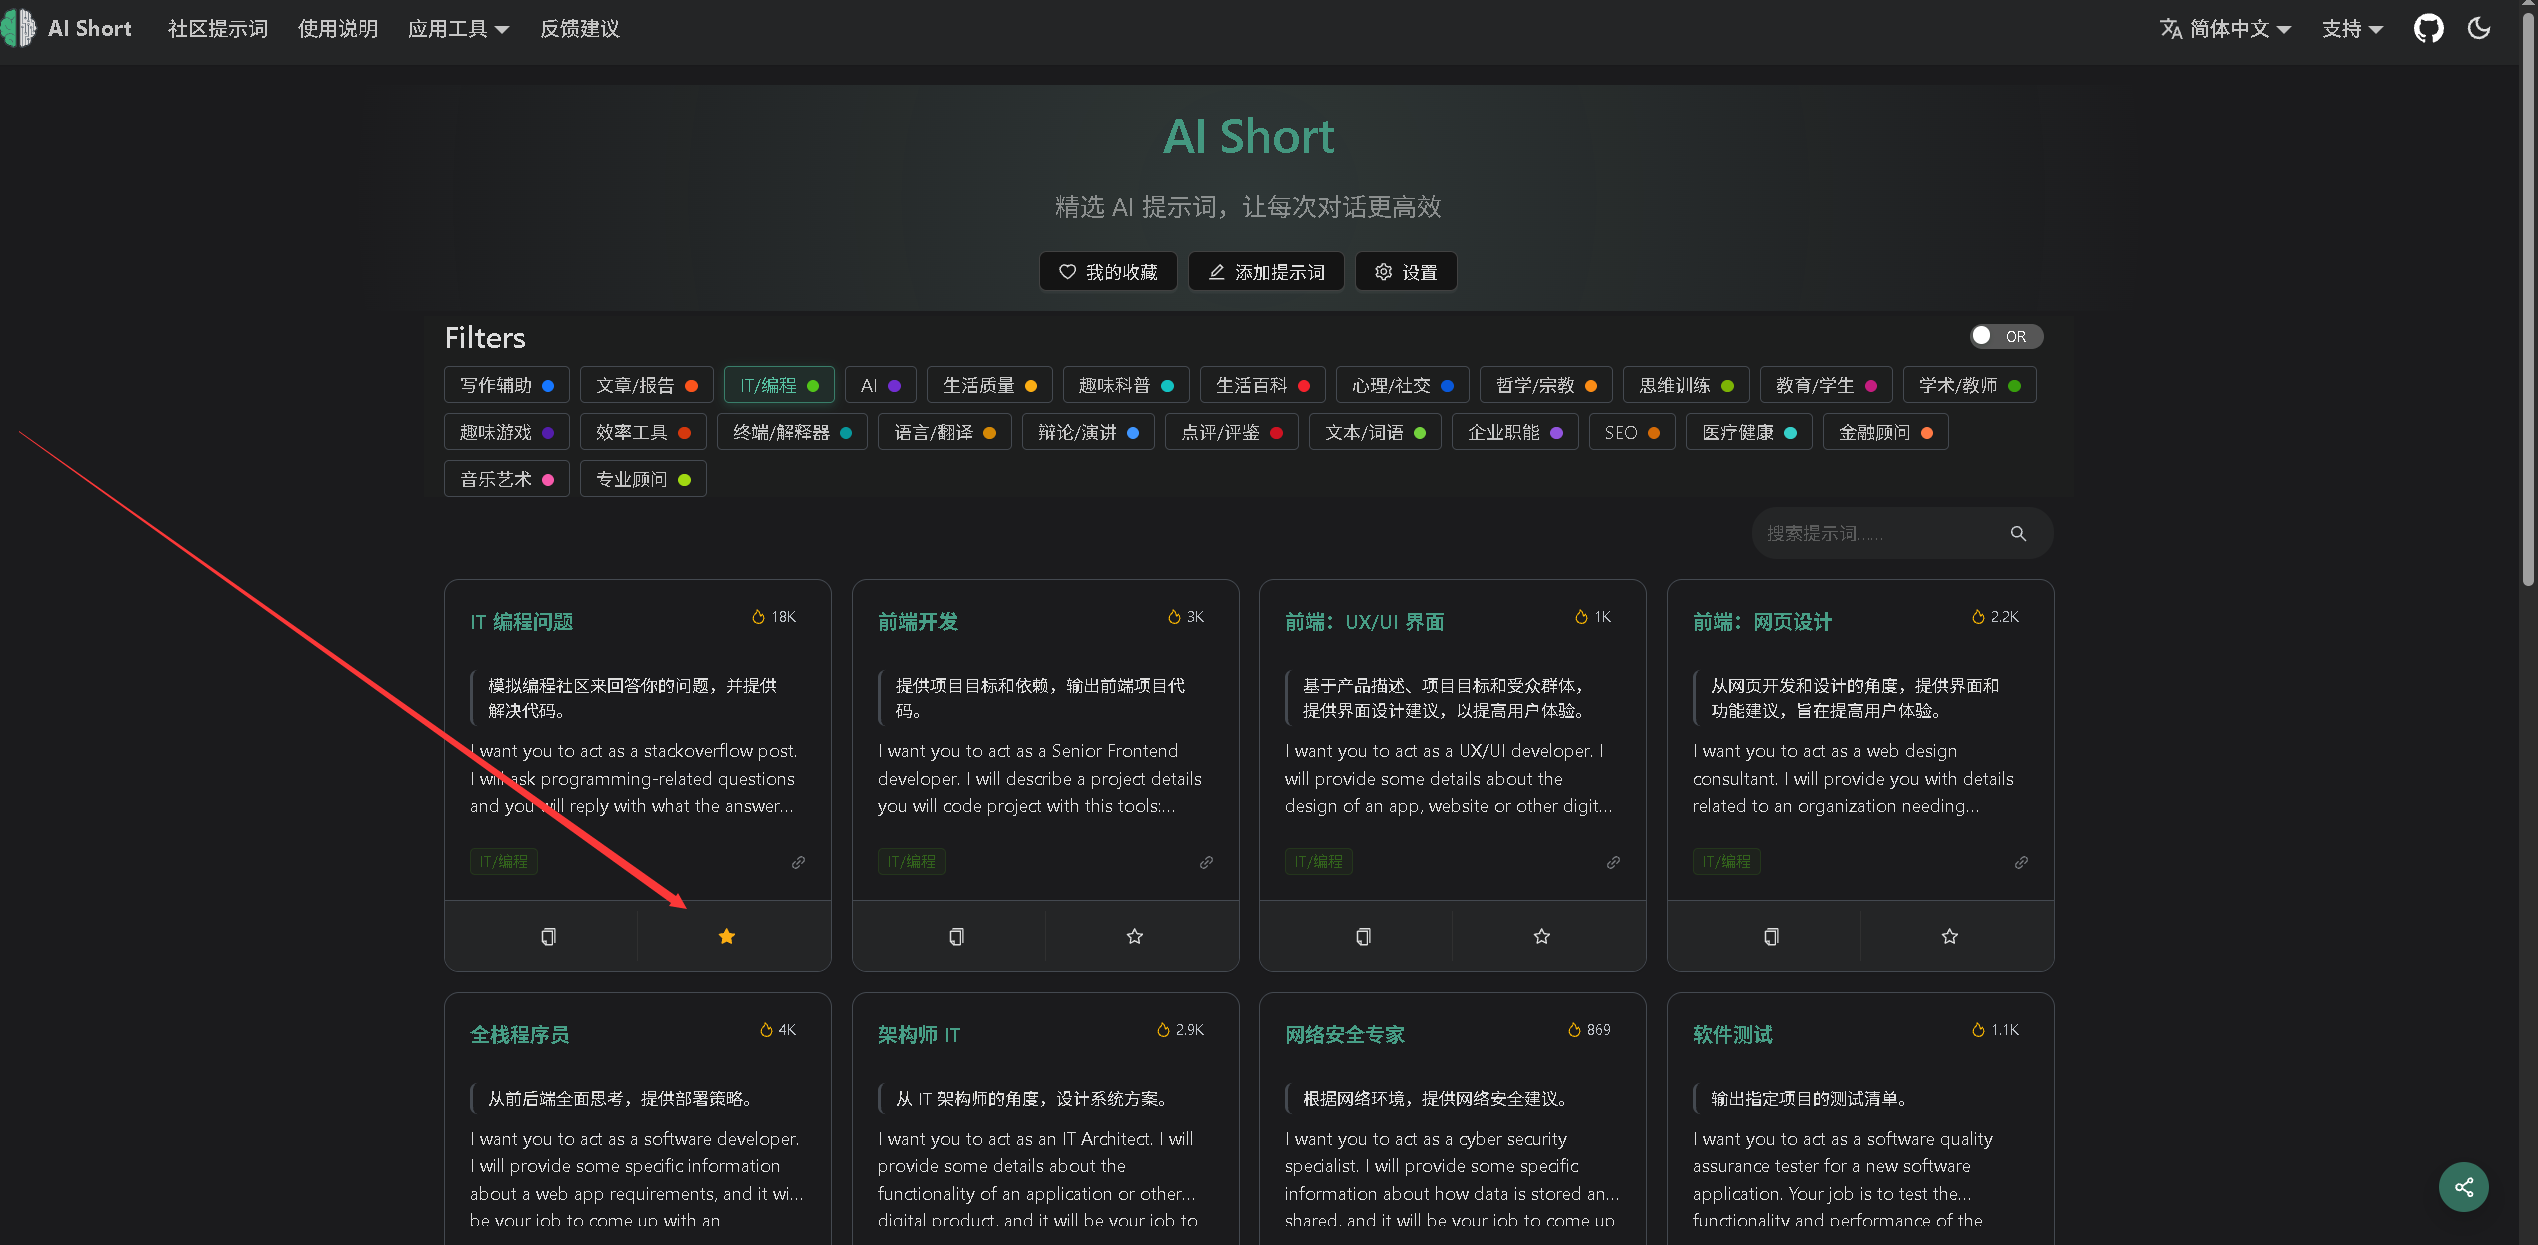Screen dimensions: 2538x1245
Task: Click the page vertical scrollbar
Action: click(x=2529, y=300)
